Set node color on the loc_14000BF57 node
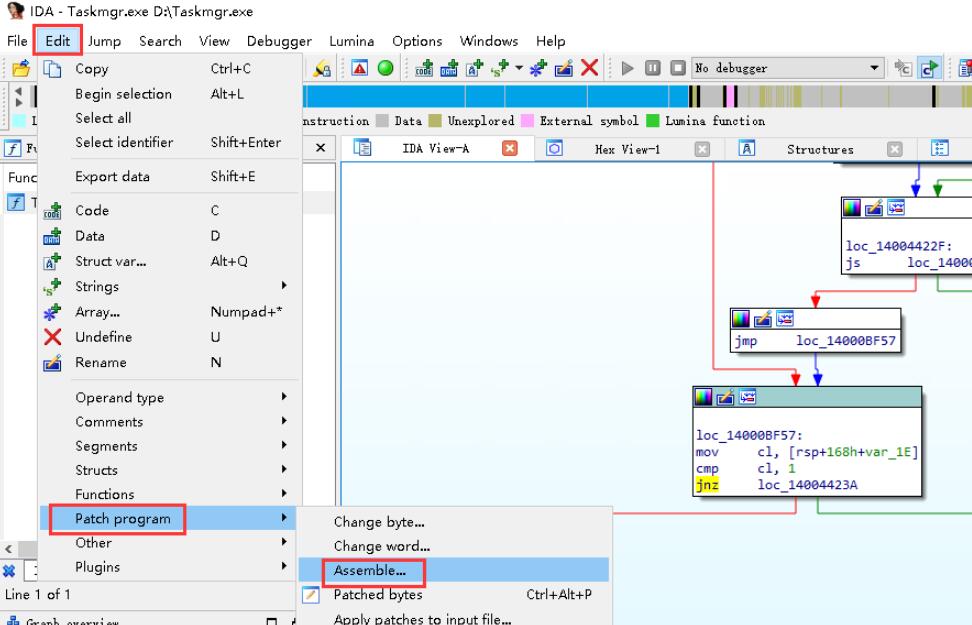 704,397
